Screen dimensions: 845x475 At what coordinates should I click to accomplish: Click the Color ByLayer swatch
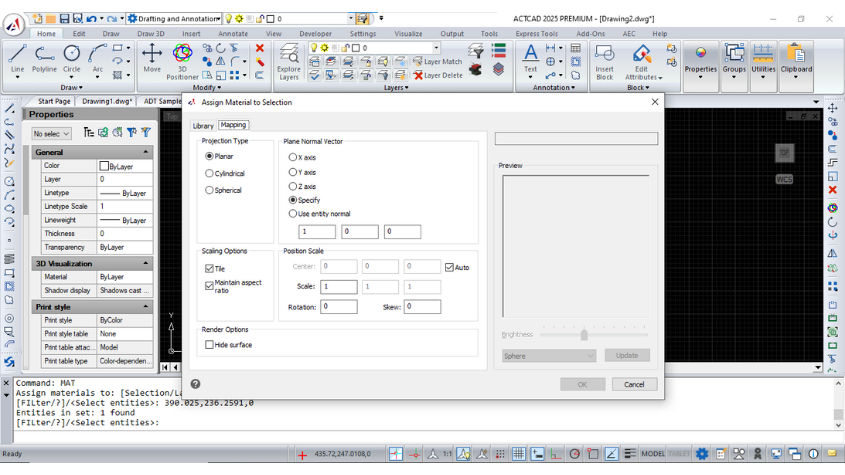click(104, 166)
